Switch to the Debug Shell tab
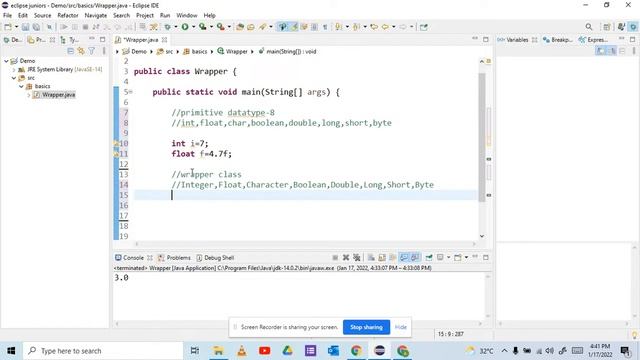640x360 pixels. [x=215, y=258]
